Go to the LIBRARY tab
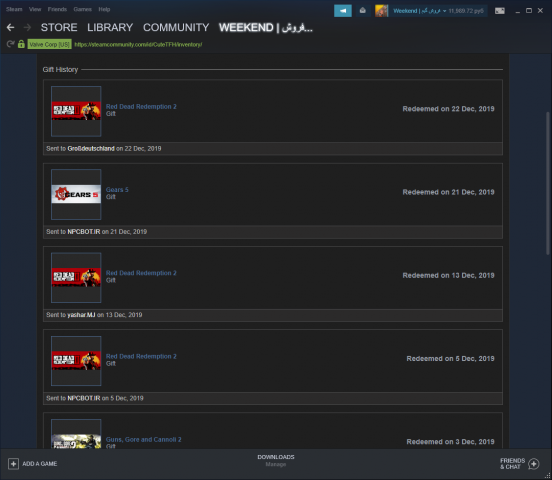 pyautogui.click(x=110, y=27)
